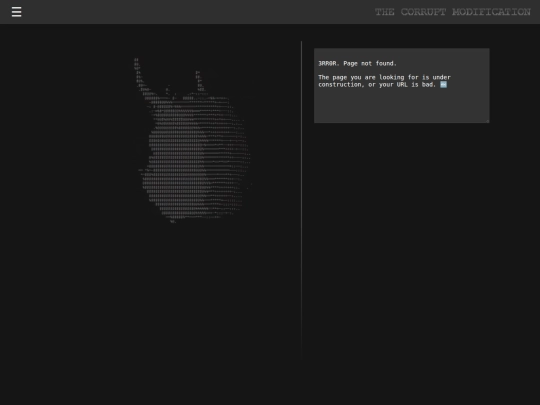The width and height of the screenshot is (540, 405).
Task: Click the '3RR0R. Page not found.' text
Action: click(x=357, y=63)
